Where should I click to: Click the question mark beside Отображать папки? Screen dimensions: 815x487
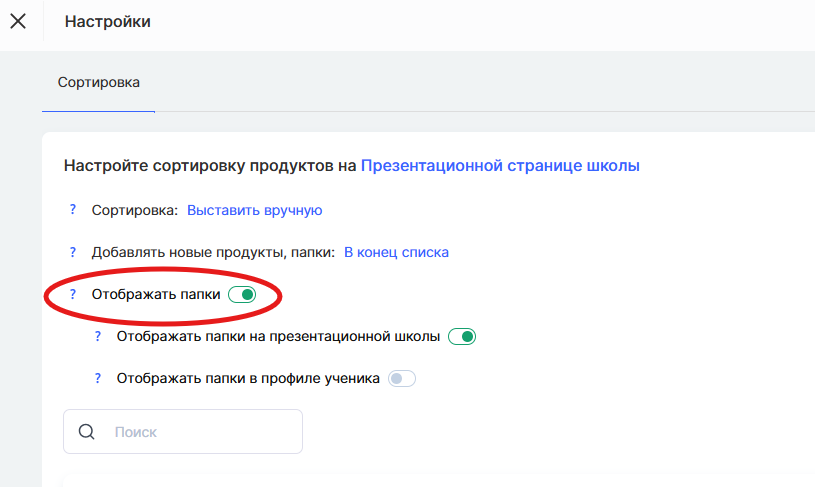(x=72, y=294)
